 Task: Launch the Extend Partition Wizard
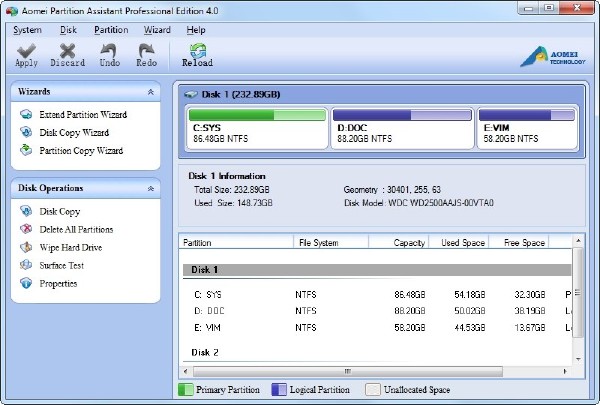(x=82, y=113)
